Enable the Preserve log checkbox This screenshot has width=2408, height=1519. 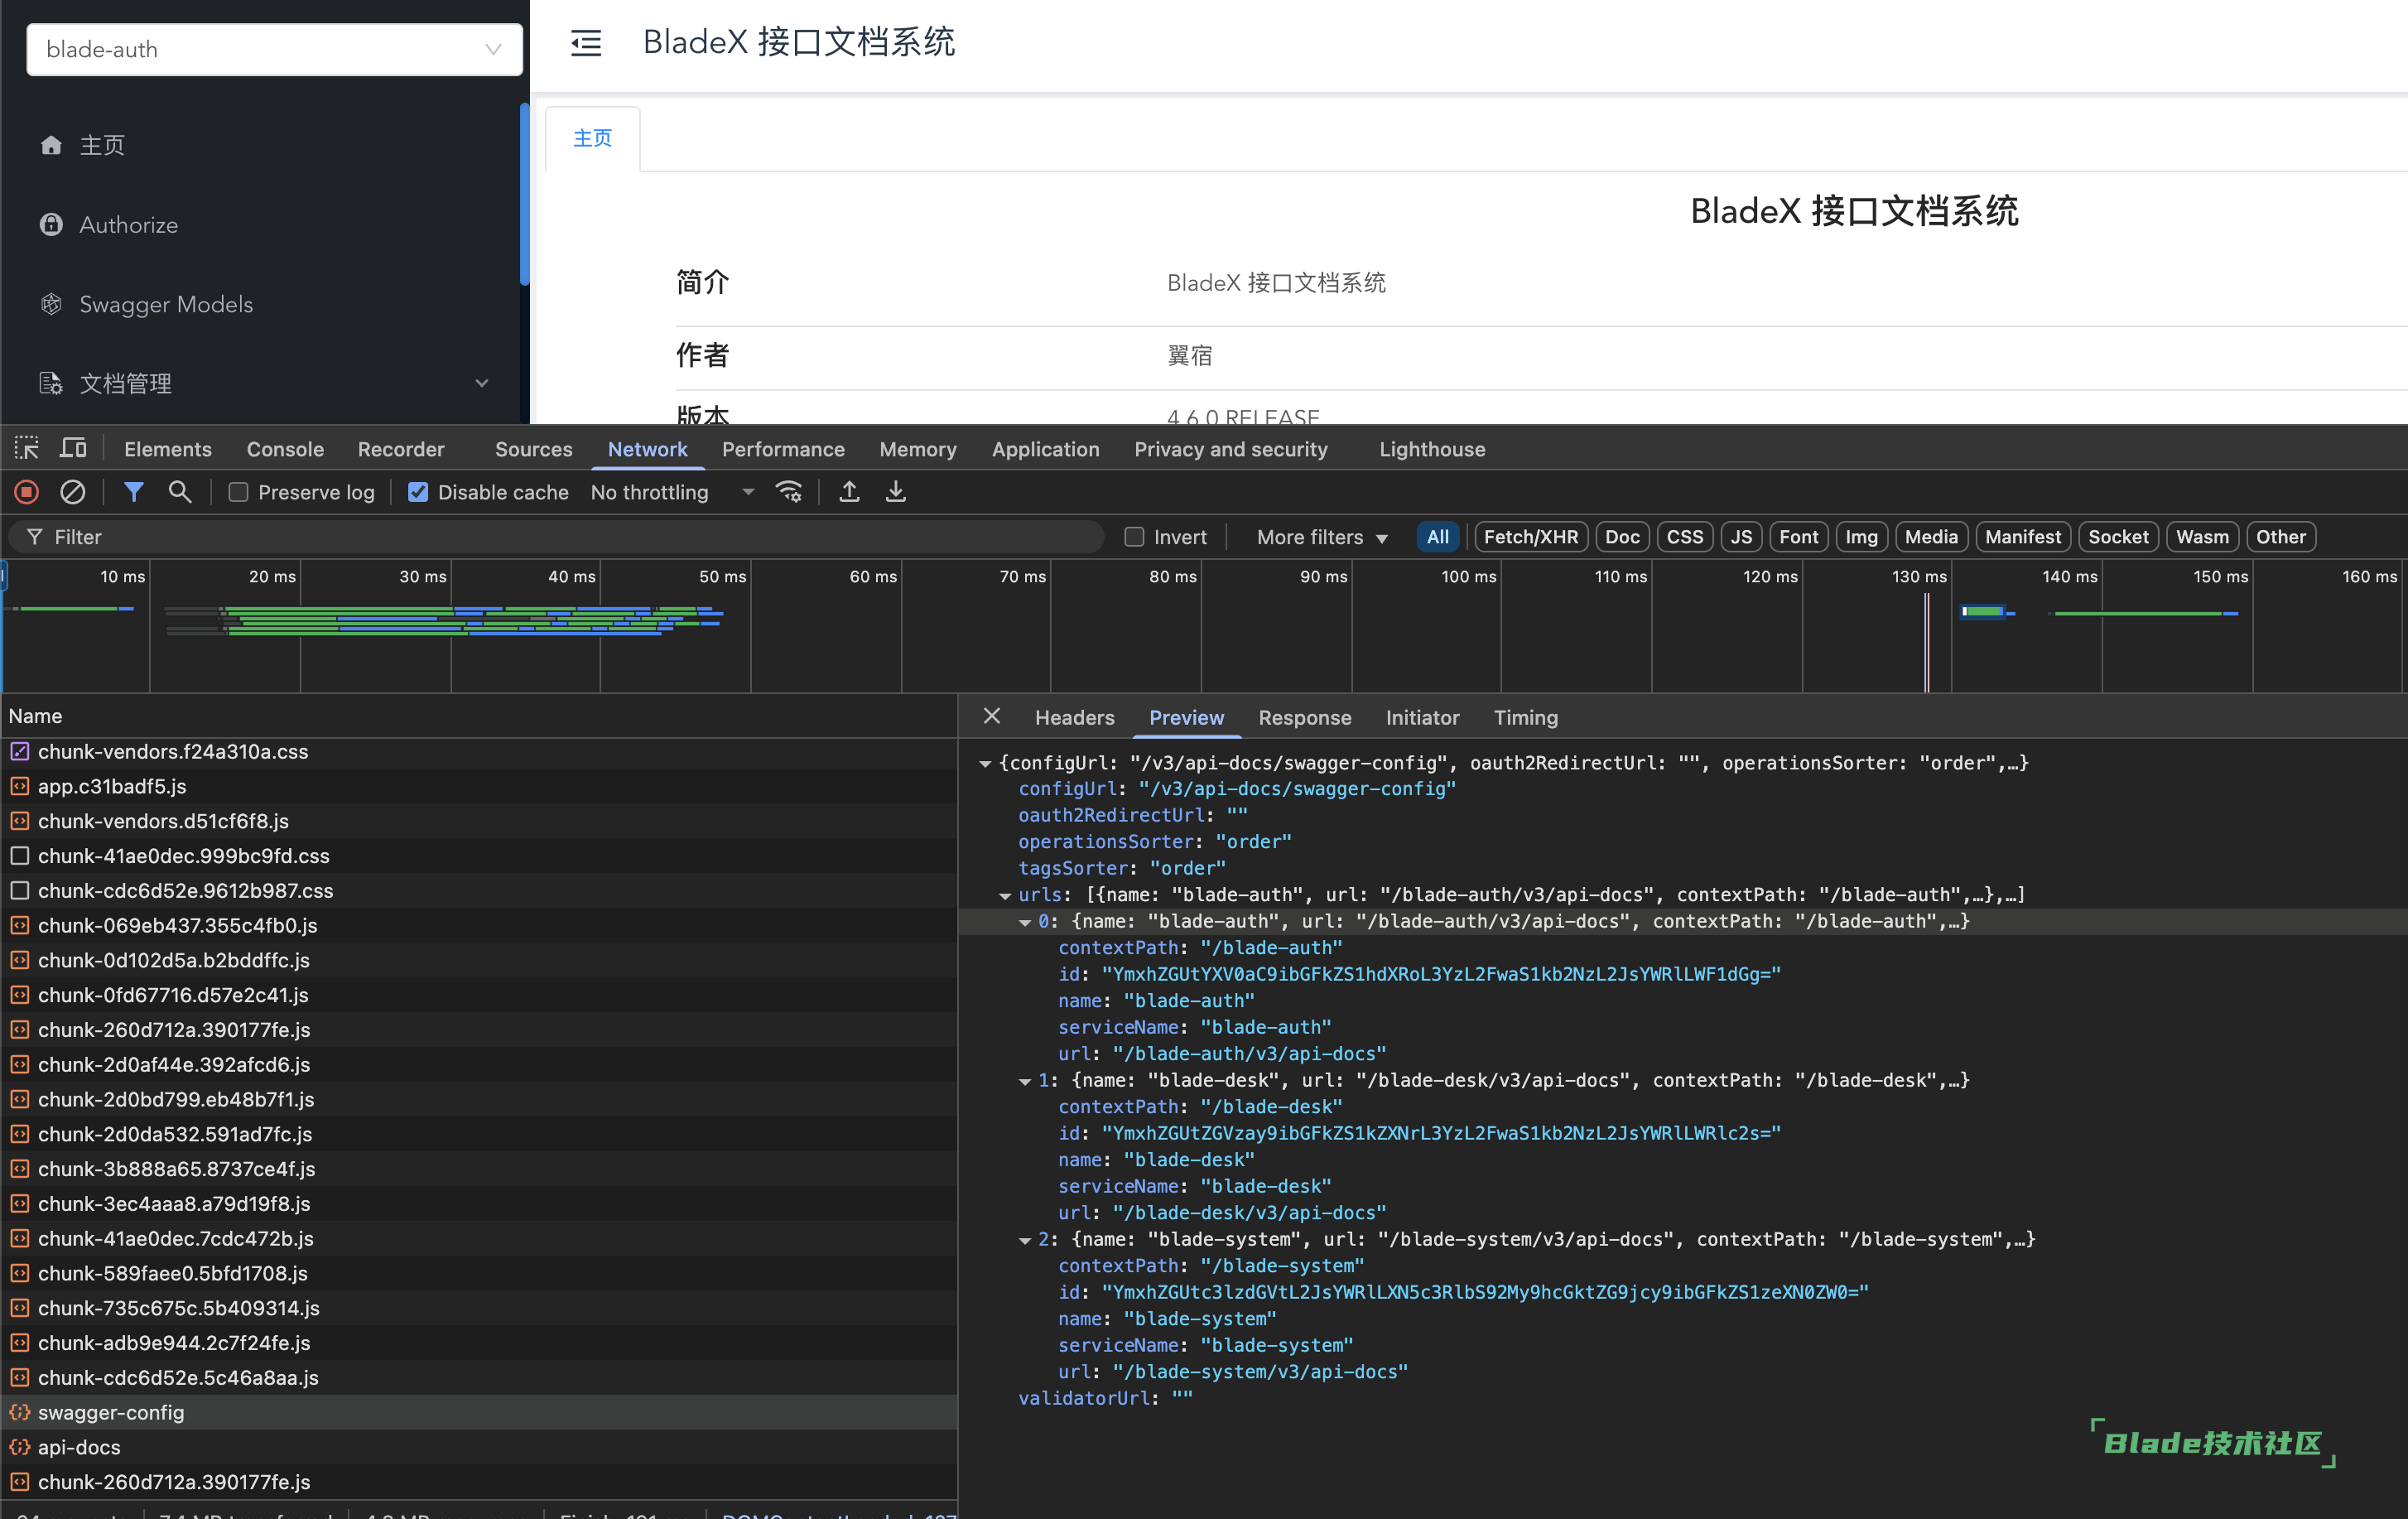pos(238,492)
